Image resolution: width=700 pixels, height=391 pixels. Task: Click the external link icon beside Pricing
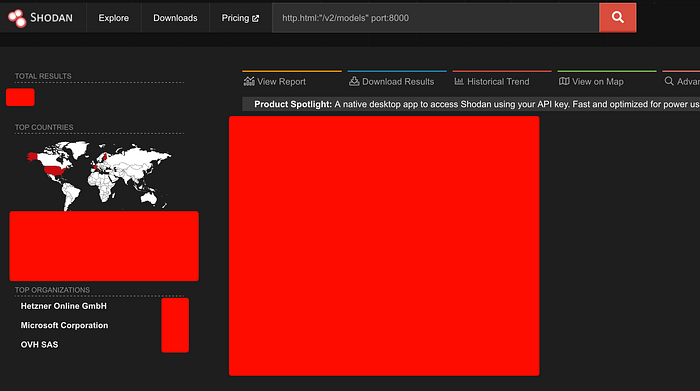pyautogui.click(x=255, y=18)
